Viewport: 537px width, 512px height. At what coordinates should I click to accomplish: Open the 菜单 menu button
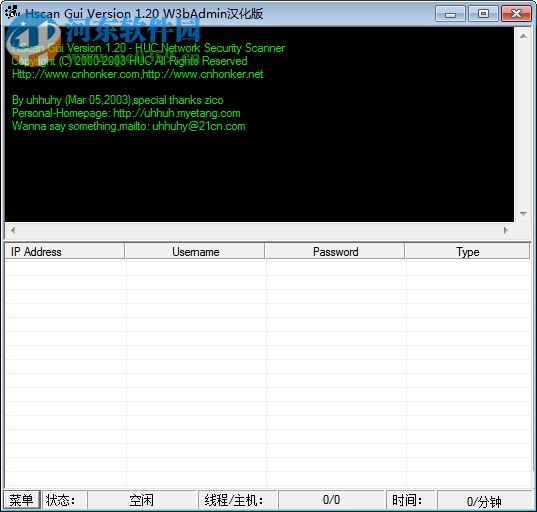click(21, 500)
